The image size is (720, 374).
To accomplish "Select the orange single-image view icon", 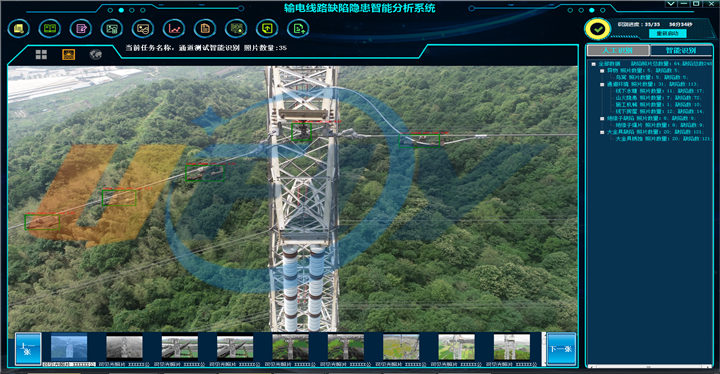I will 68,55.
